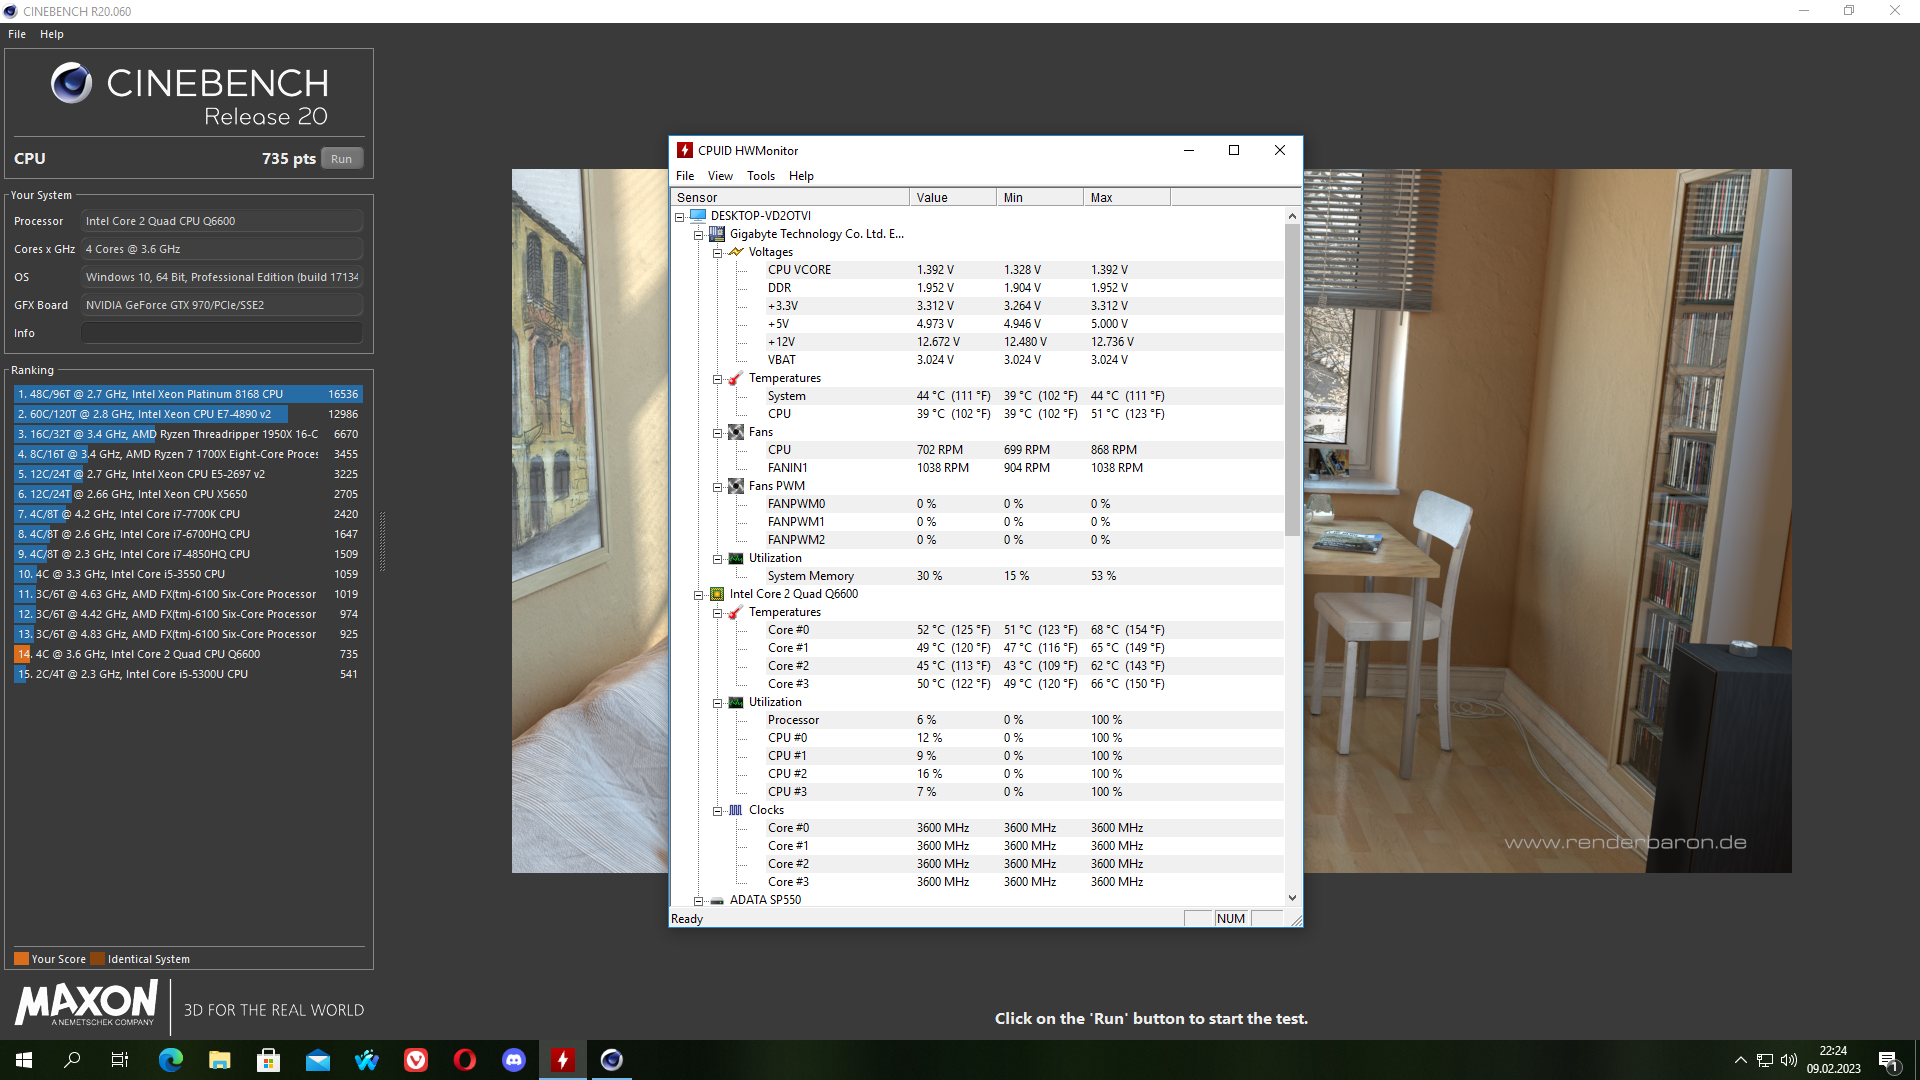Open the Tools menu in HWMonitor
Screen dimensions: 1920x1080
point(760,176)
